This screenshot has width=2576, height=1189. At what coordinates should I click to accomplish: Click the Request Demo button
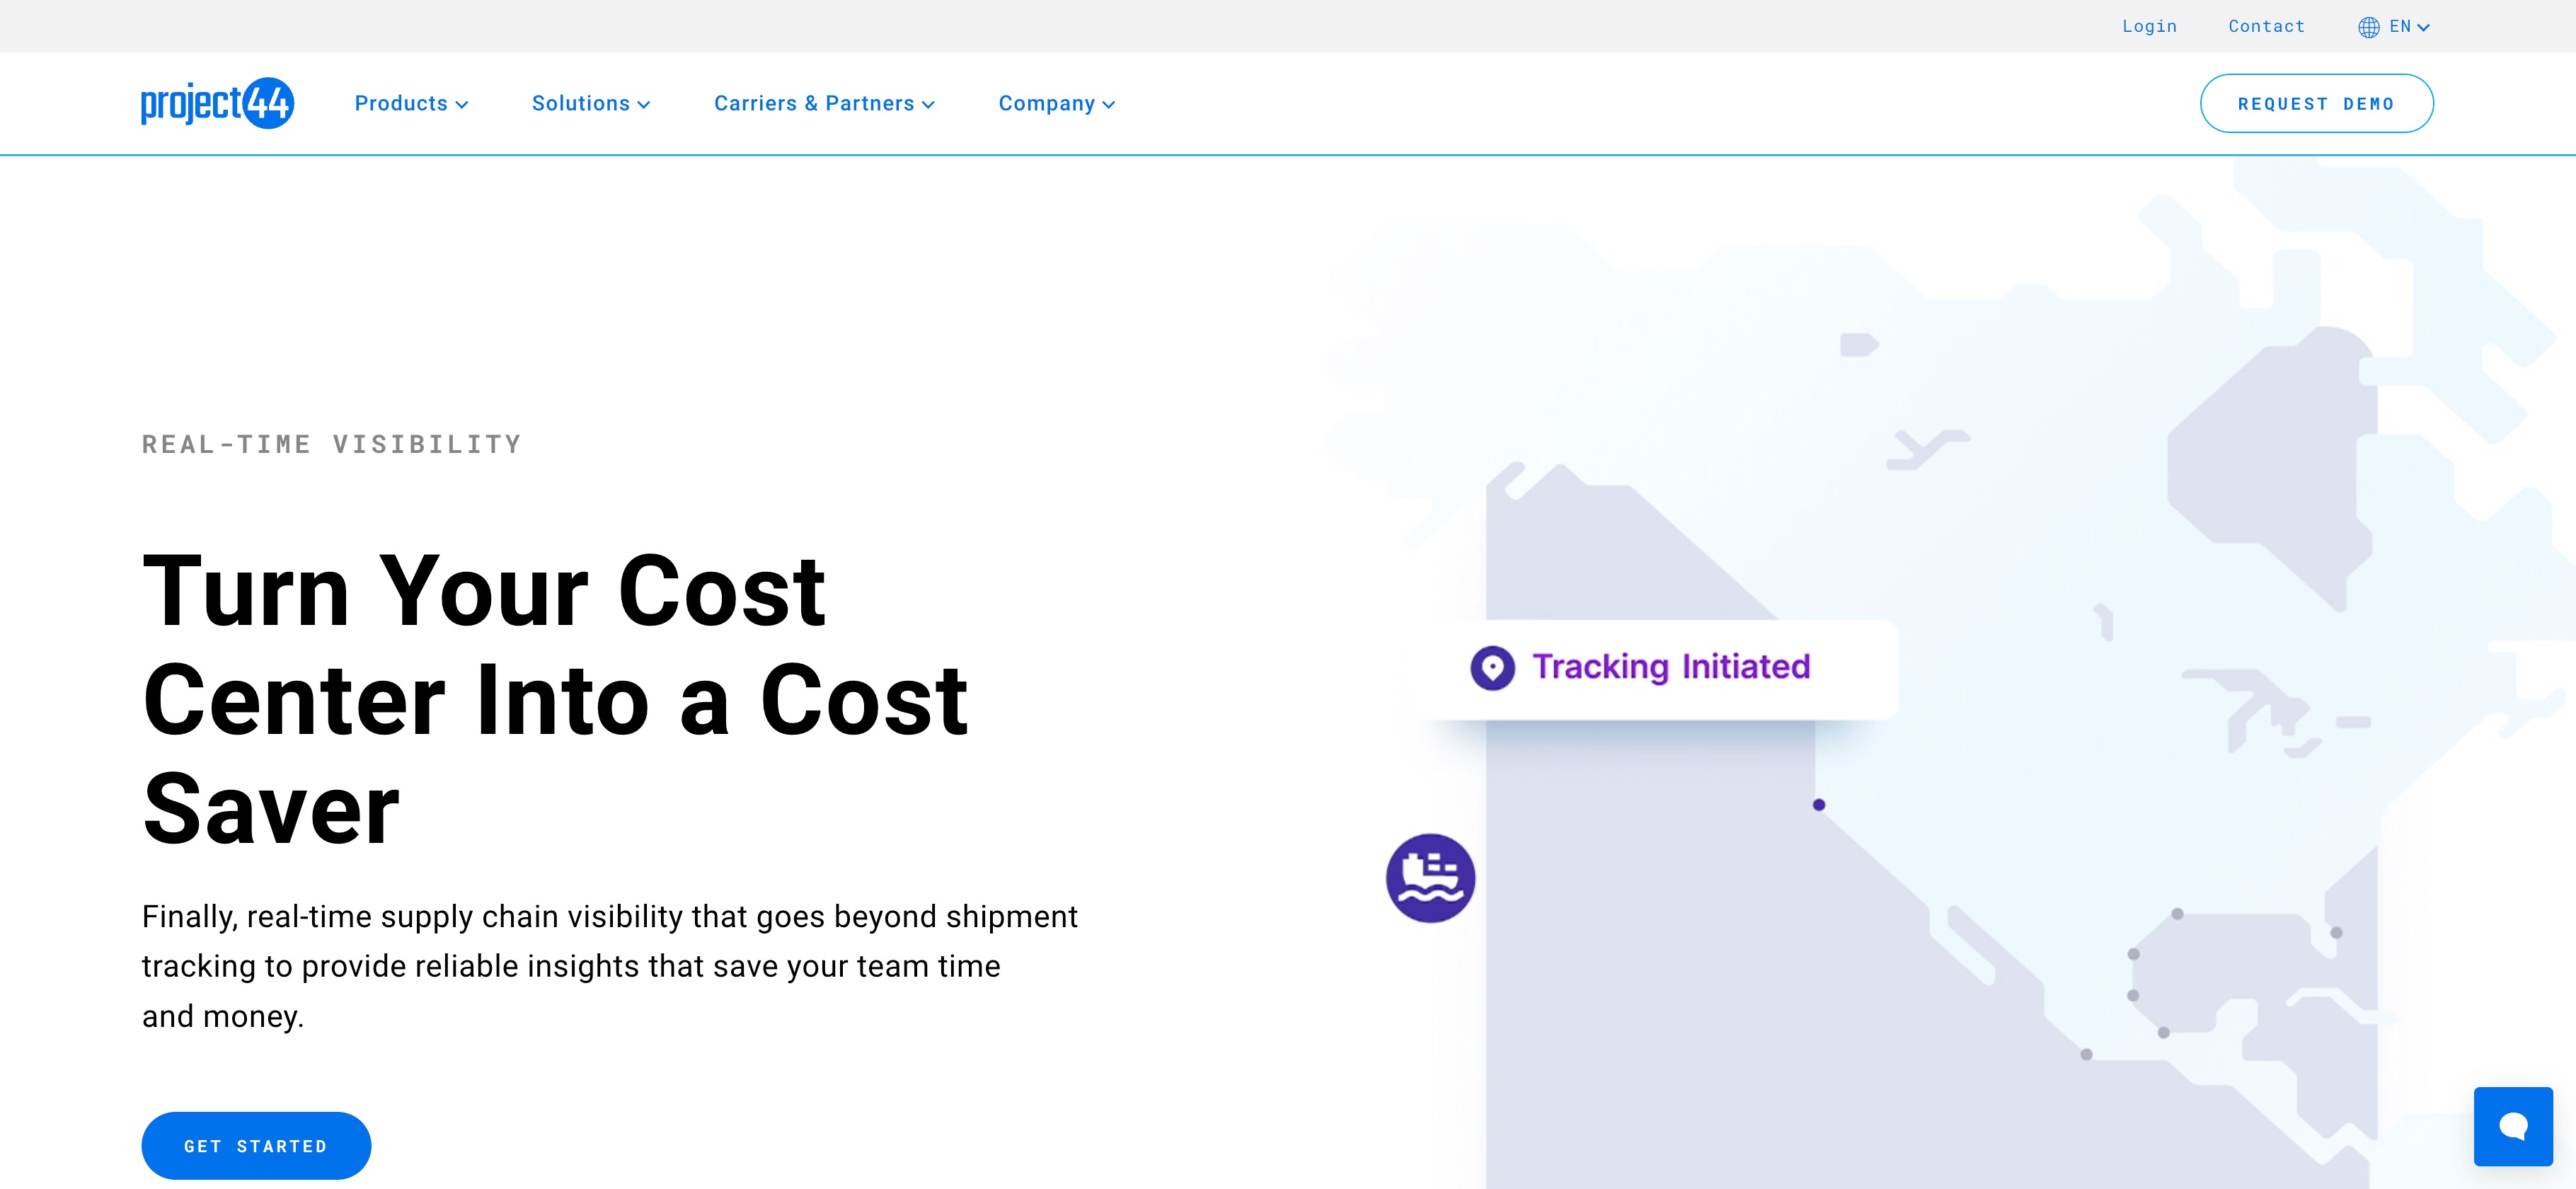tap(2316, 104)
